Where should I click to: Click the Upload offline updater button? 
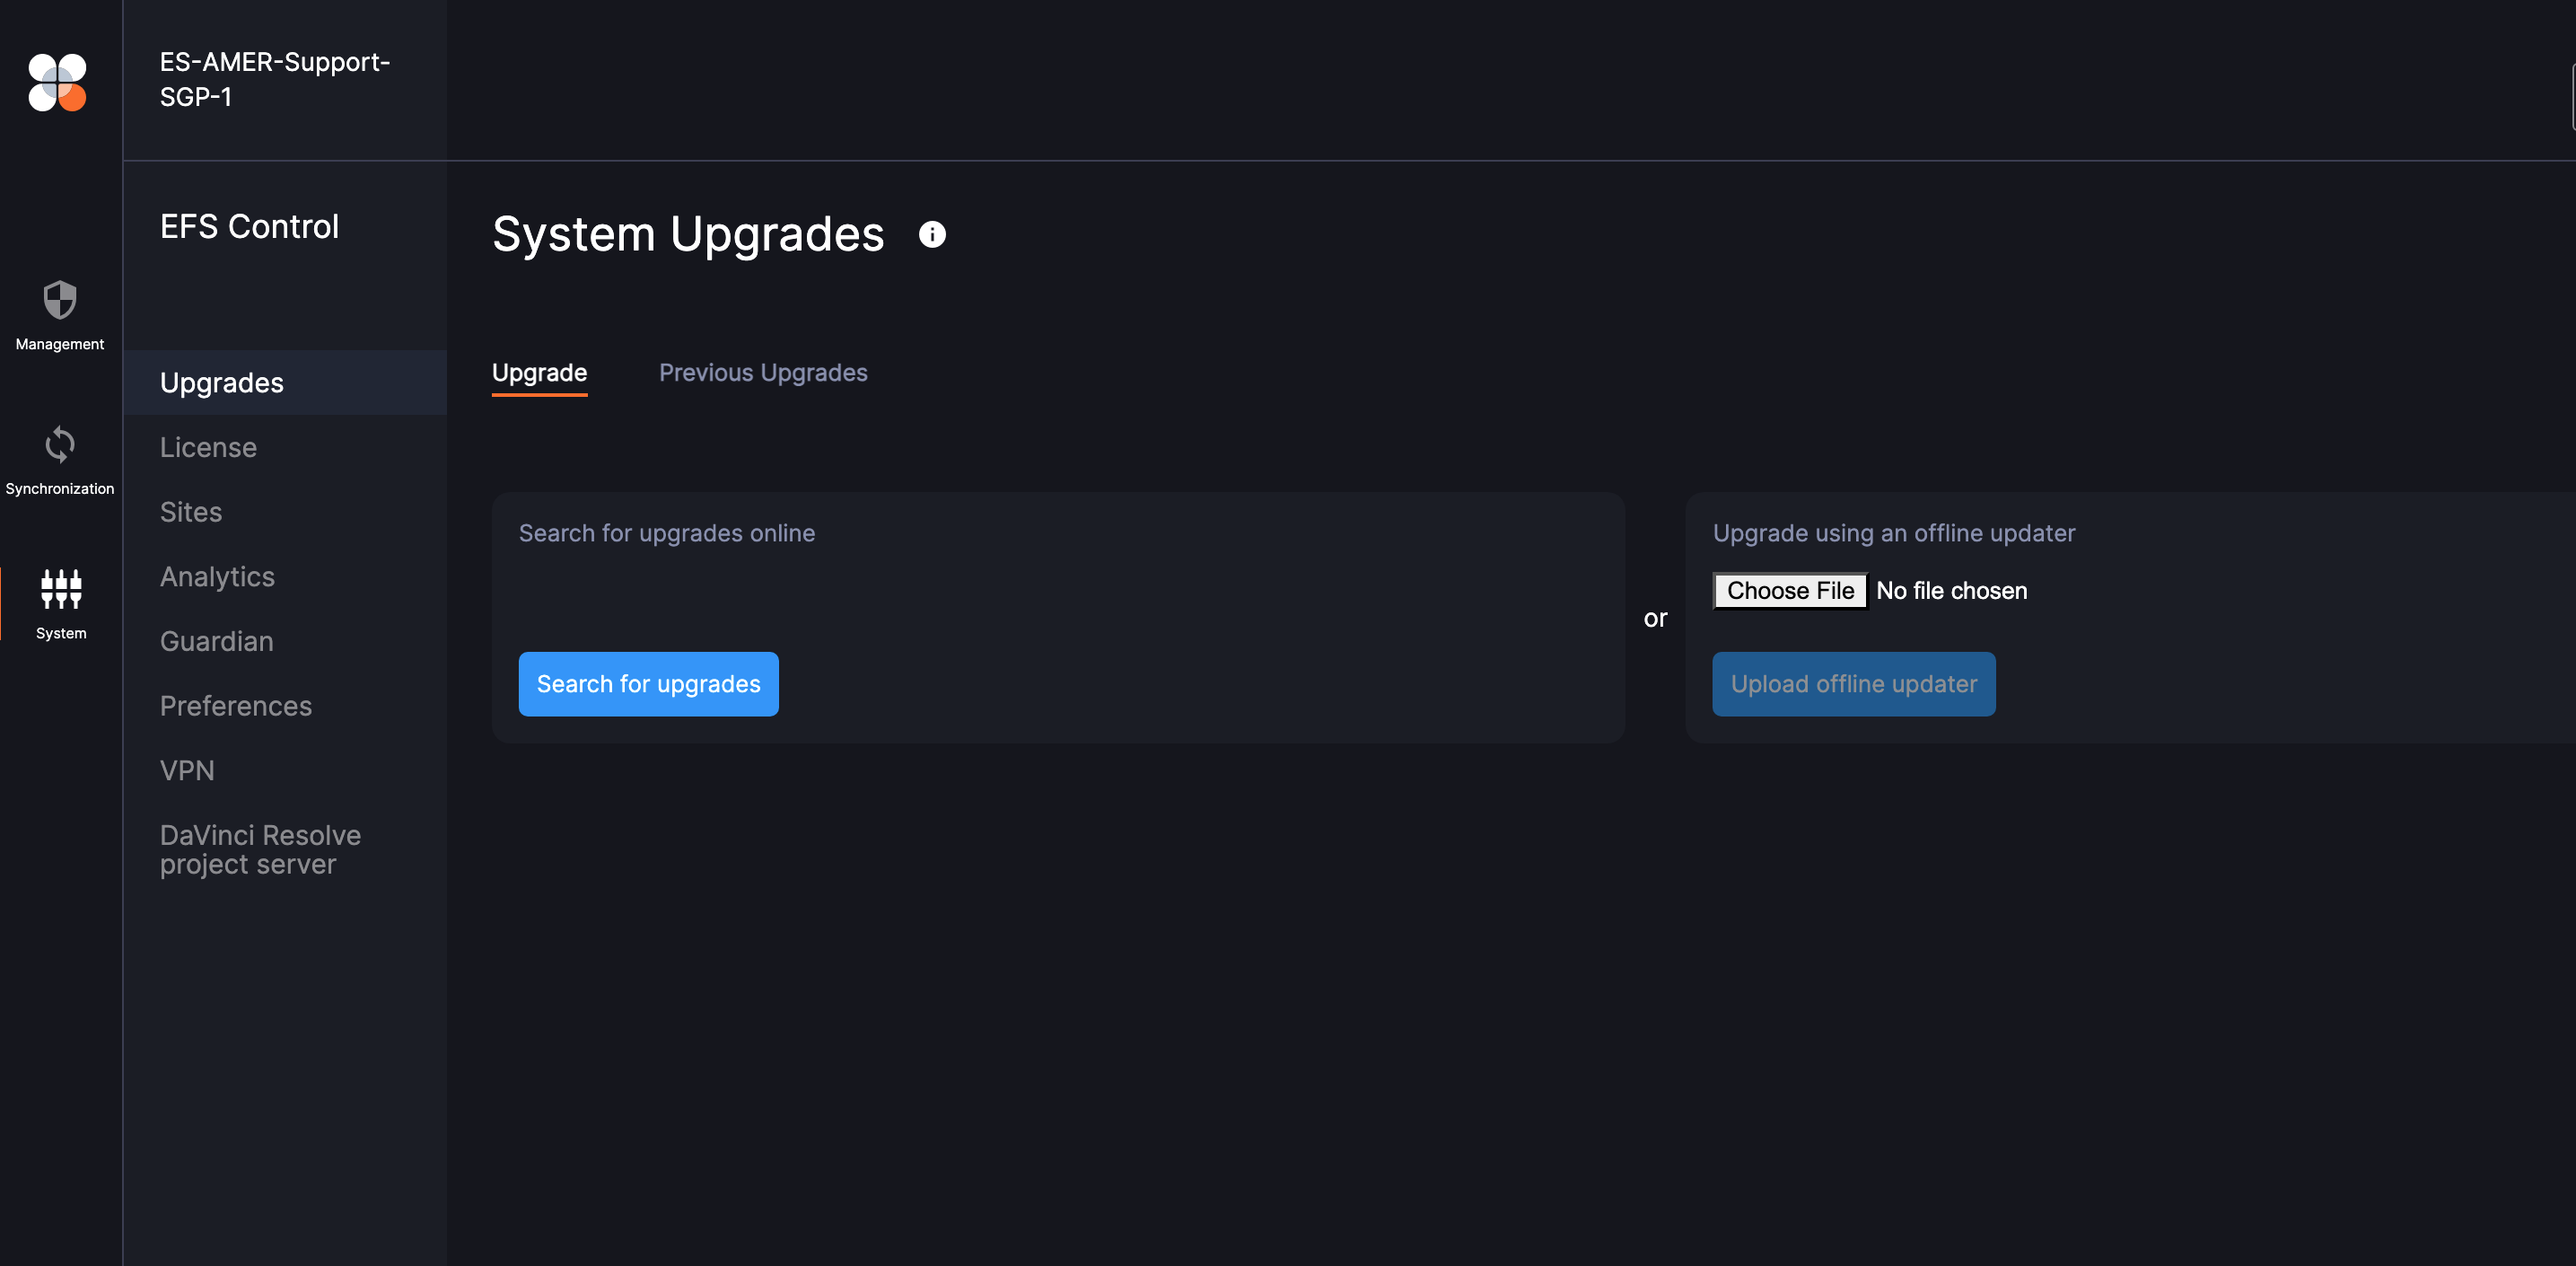click(x=1853, y=683)
